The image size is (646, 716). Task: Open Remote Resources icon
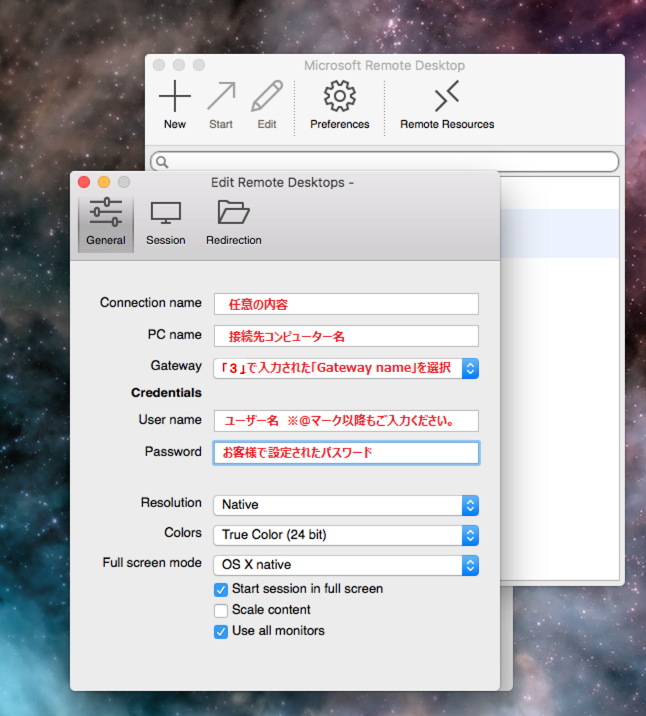447,96
